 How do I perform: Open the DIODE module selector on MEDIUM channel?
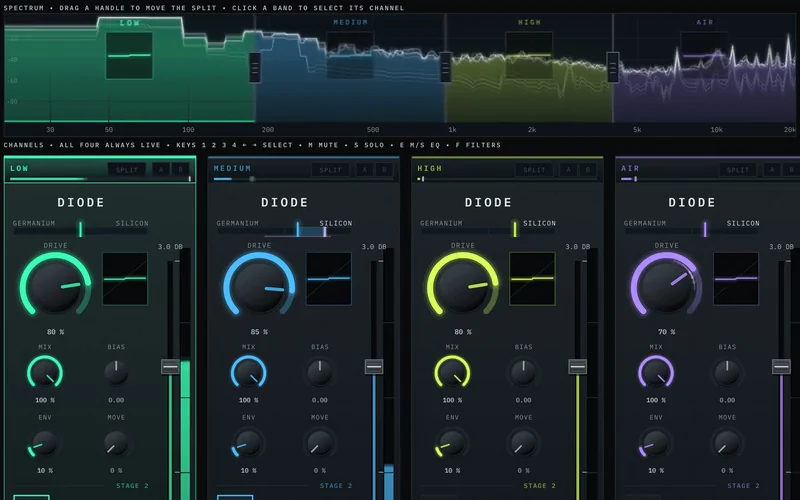pyautogui.click(x=284, y=203)
